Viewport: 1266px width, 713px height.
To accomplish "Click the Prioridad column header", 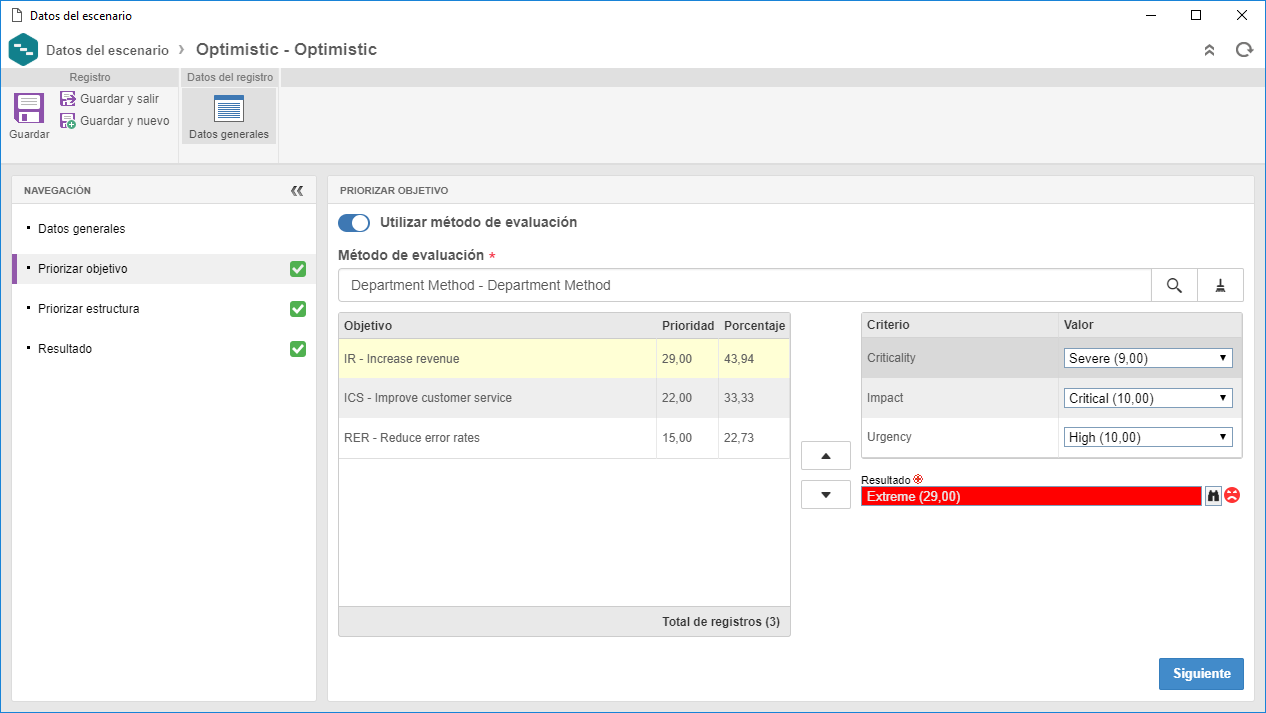I will click(x=688, y=326).
